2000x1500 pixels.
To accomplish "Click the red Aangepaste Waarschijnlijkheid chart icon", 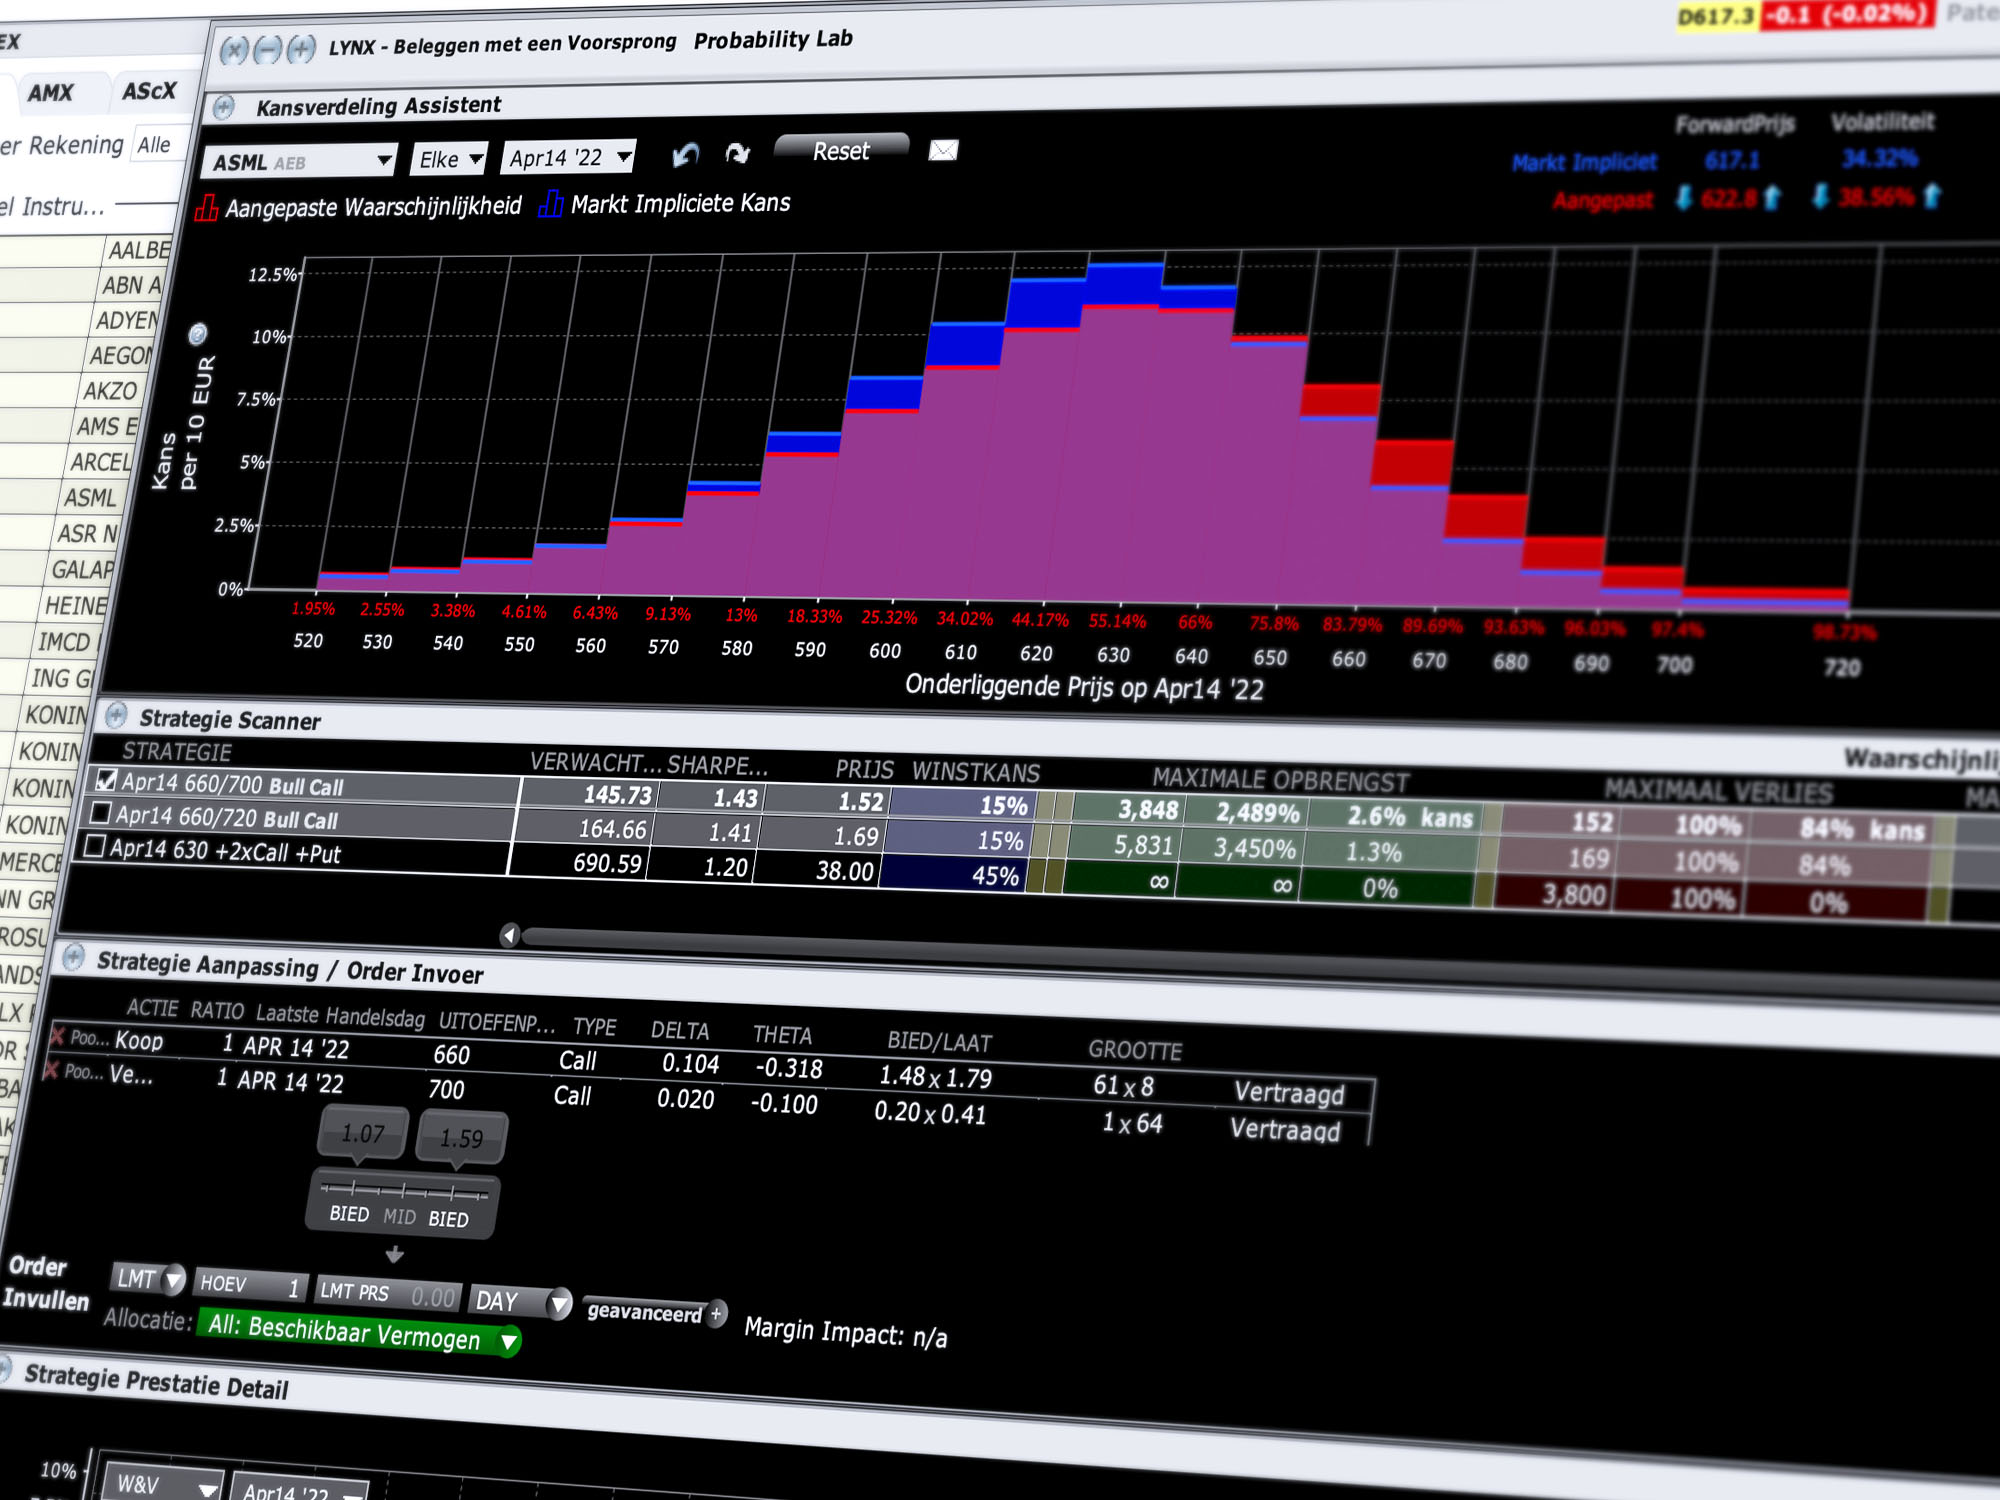I will (207, 208).
